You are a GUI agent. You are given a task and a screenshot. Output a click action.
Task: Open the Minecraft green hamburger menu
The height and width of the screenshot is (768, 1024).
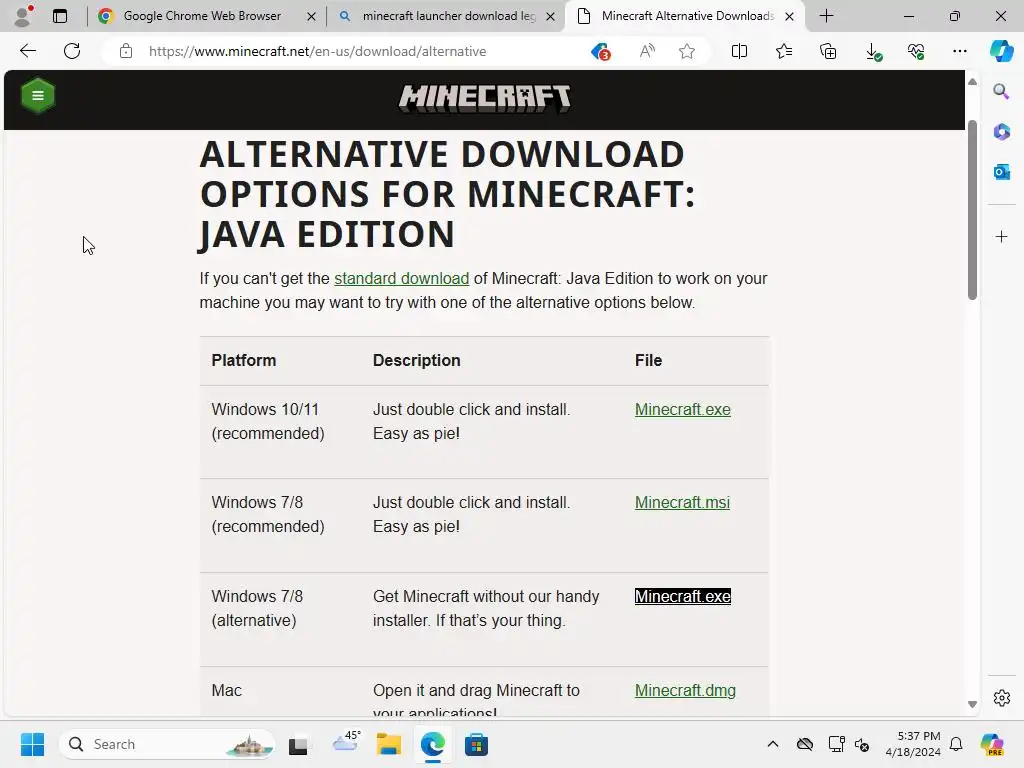point(38,95)
